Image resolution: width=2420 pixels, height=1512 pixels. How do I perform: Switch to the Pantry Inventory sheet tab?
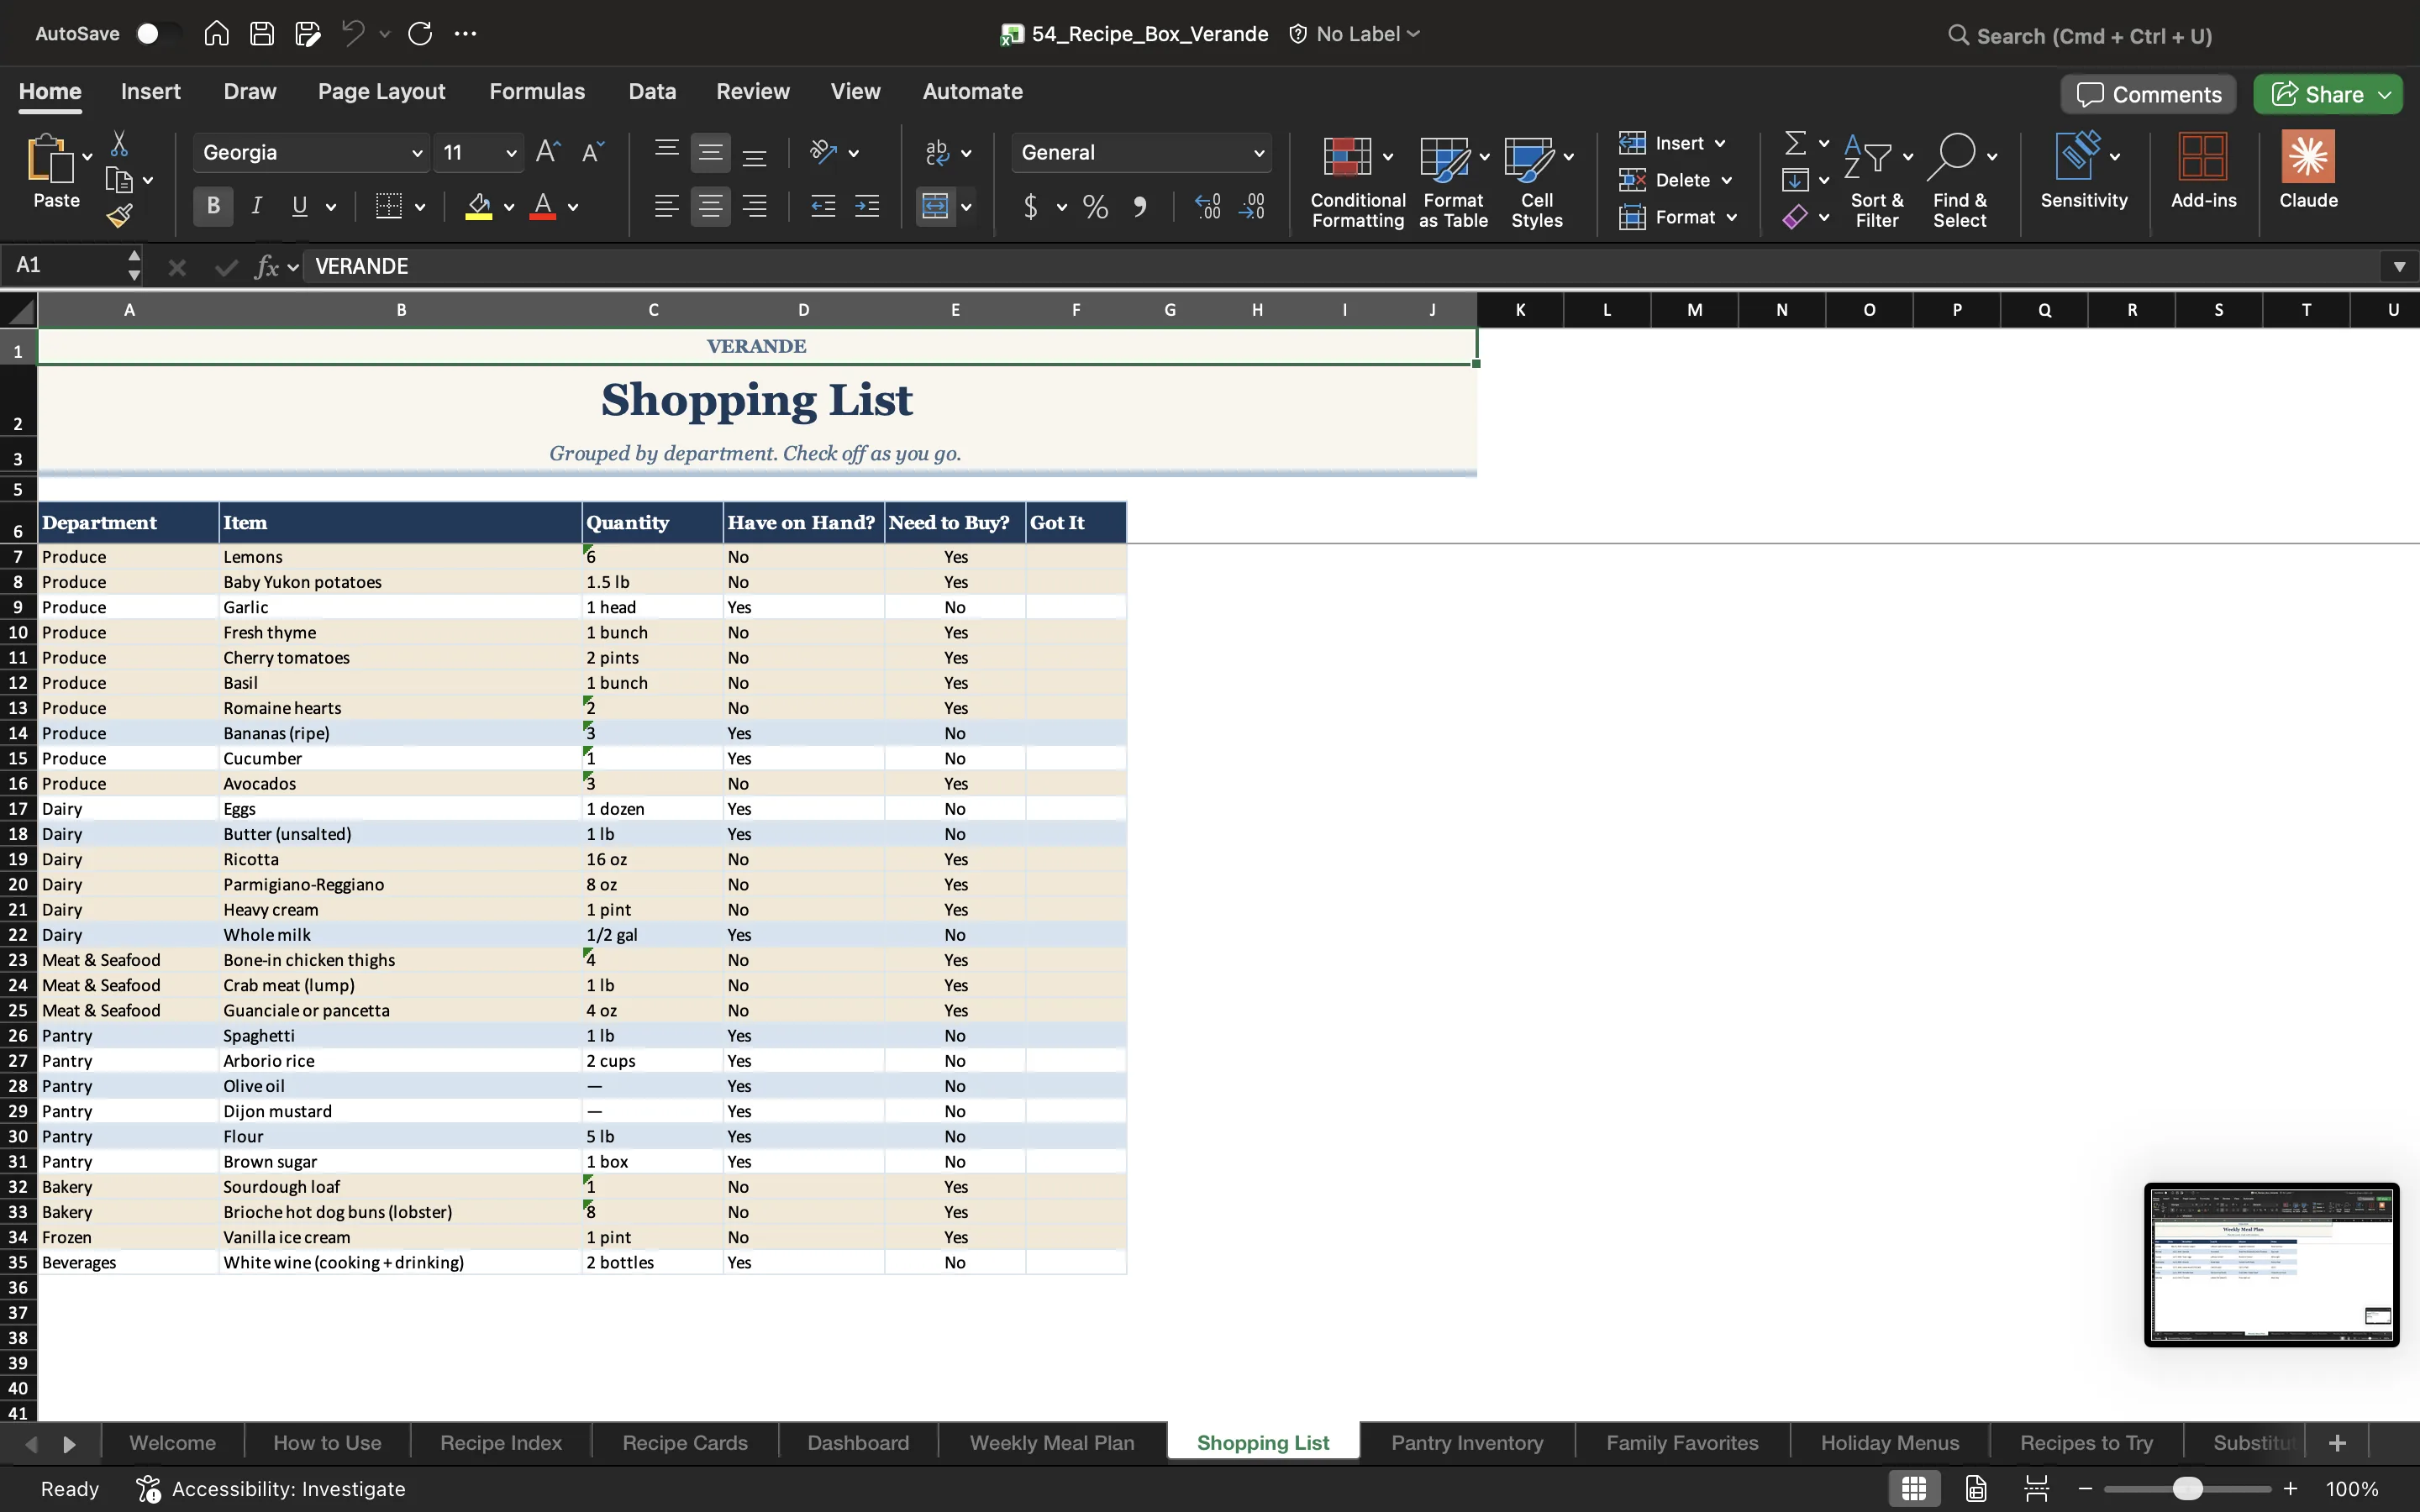pyautogui.click(x=1467, y=1443)
